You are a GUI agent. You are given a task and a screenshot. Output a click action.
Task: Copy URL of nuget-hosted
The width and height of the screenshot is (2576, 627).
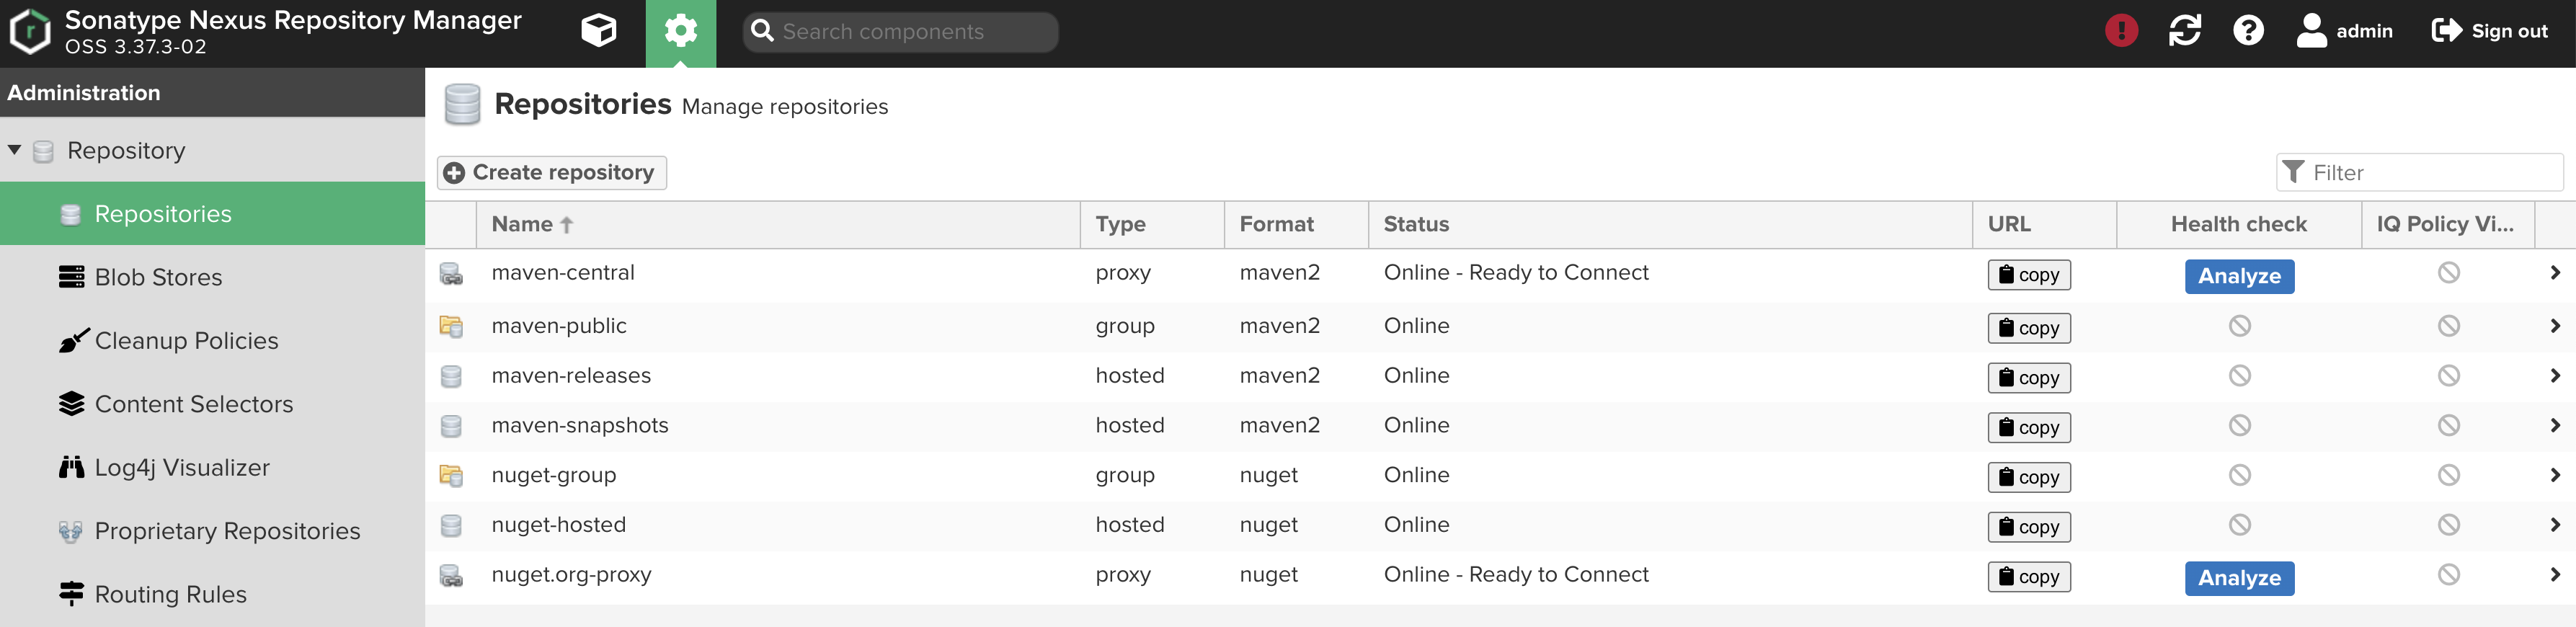coord(2029,527)
